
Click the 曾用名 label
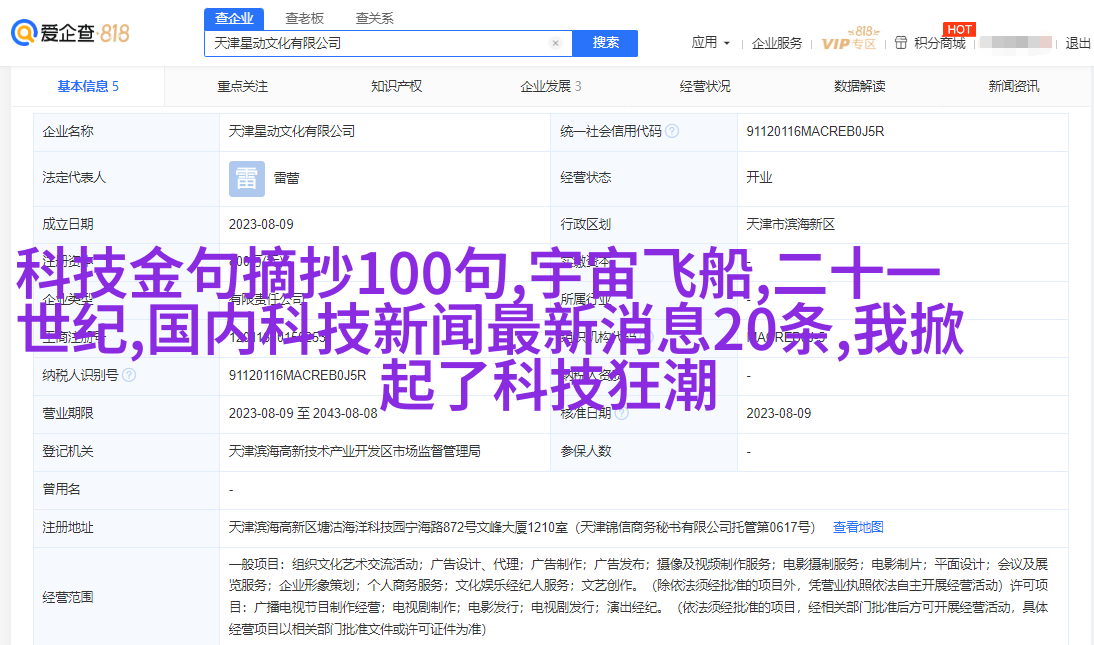(x=61, y=489)
